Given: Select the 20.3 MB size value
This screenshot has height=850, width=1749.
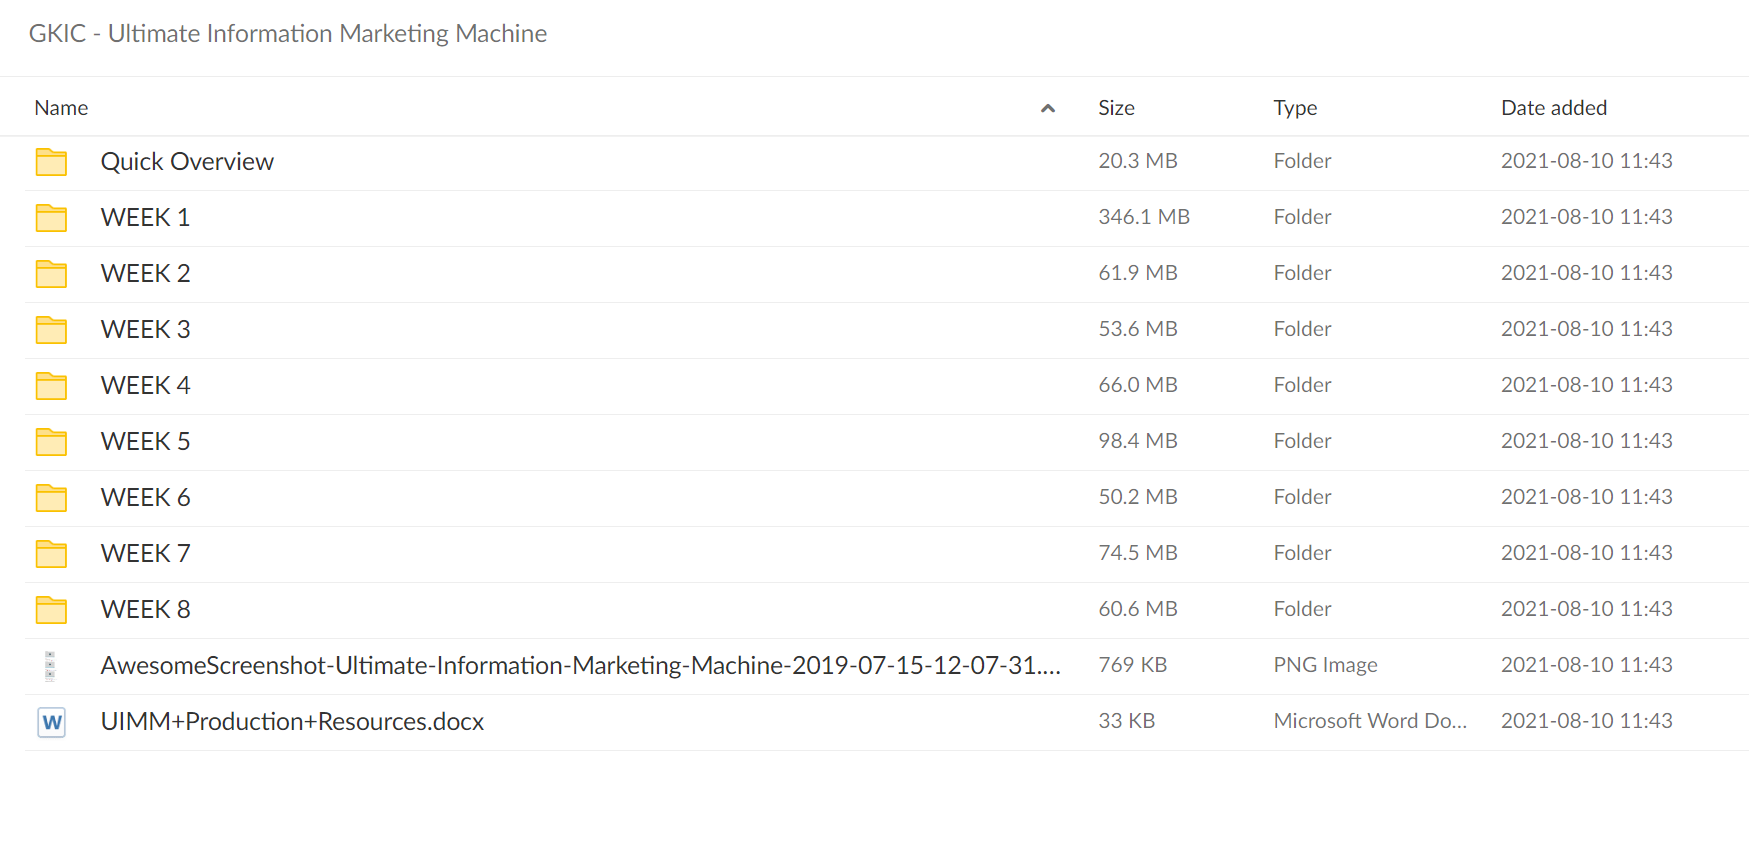Looking at the screenshot, I should click(x=1138, y=161).
